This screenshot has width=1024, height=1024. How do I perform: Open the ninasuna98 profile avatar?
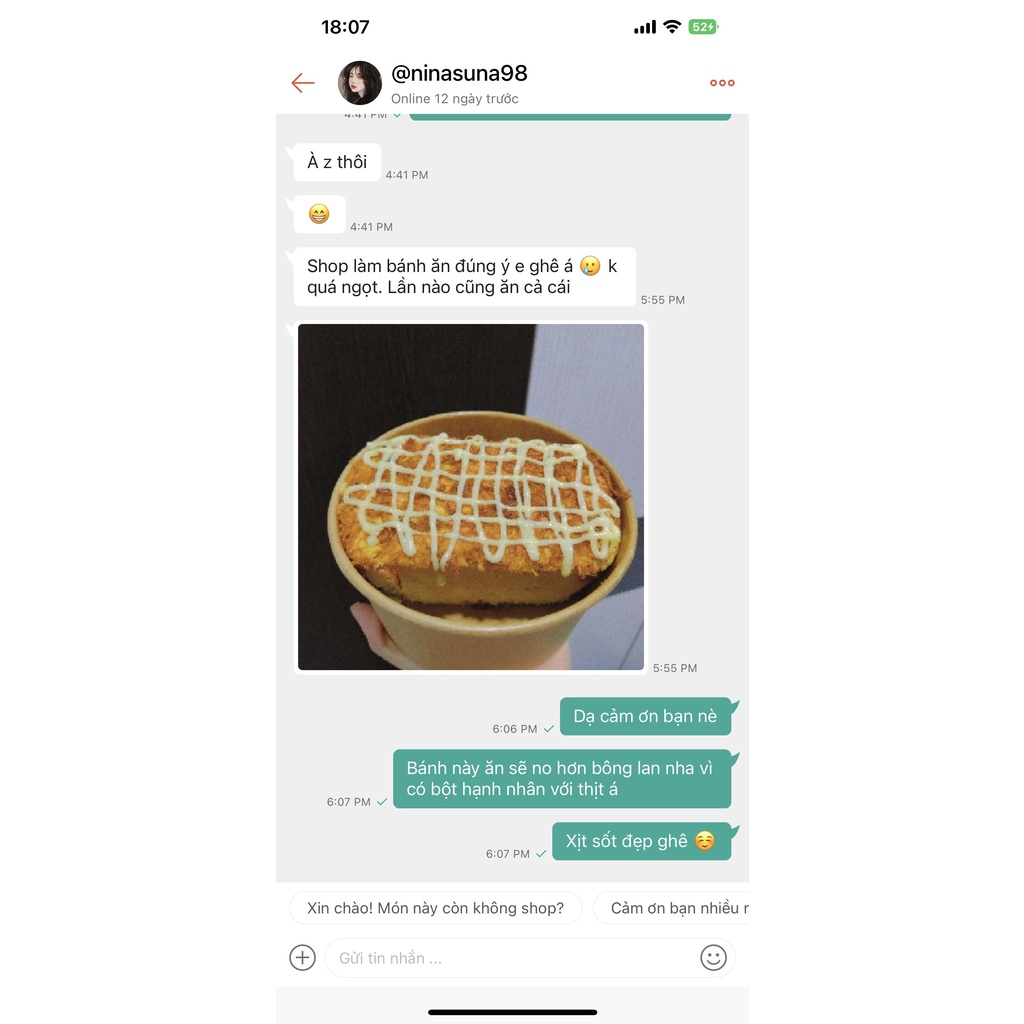click(x=359, y=83)
